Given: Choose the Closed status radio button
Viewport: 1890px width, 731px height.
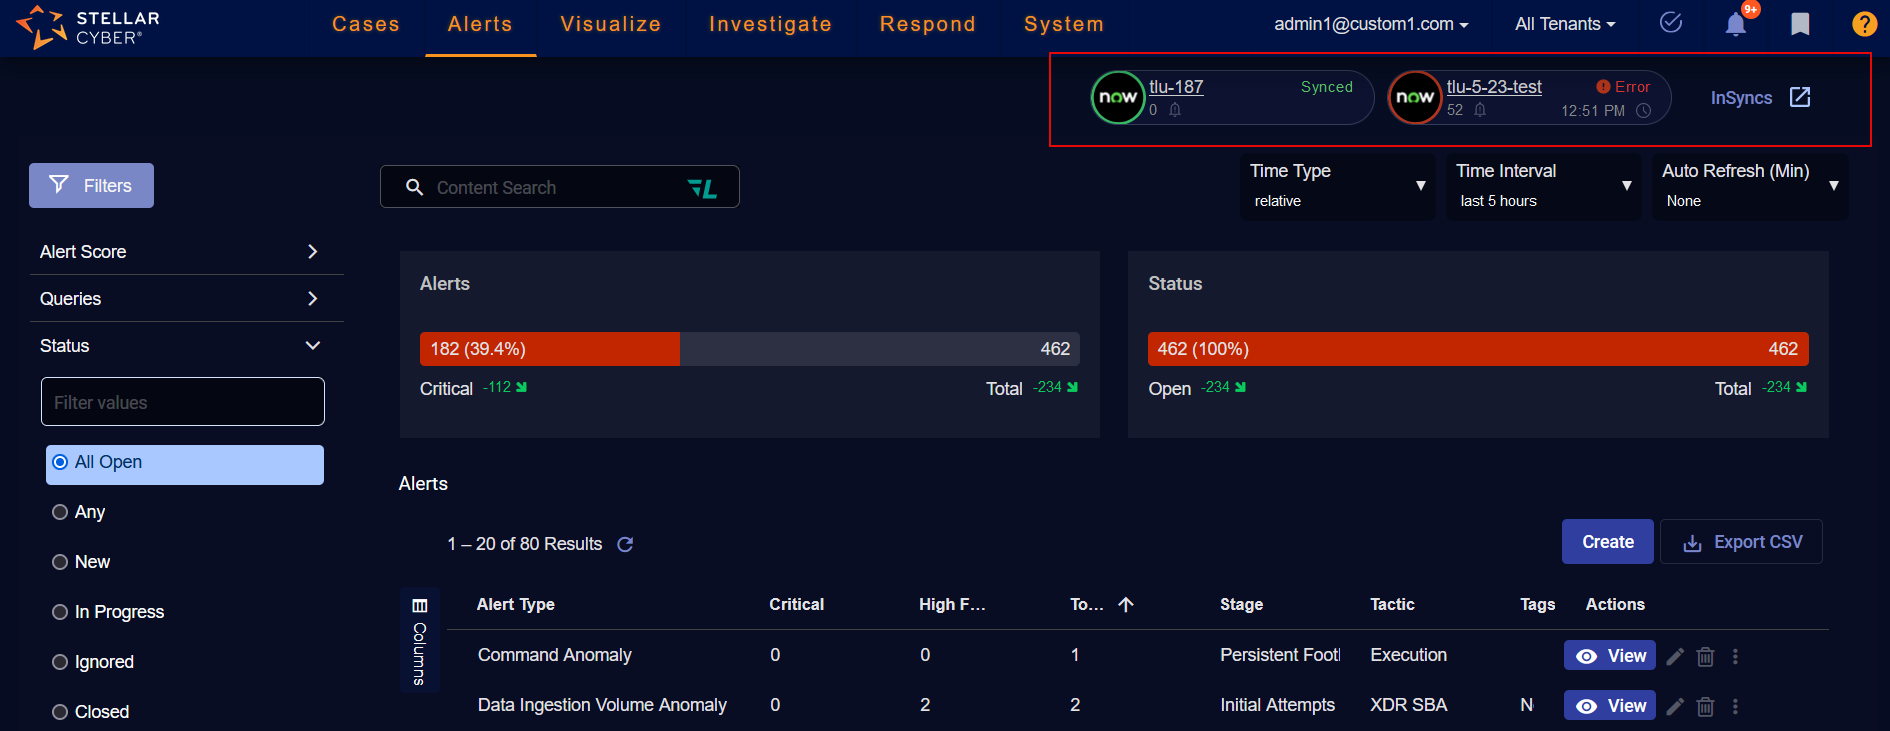Looking at the screenshot, I should 60,712.
